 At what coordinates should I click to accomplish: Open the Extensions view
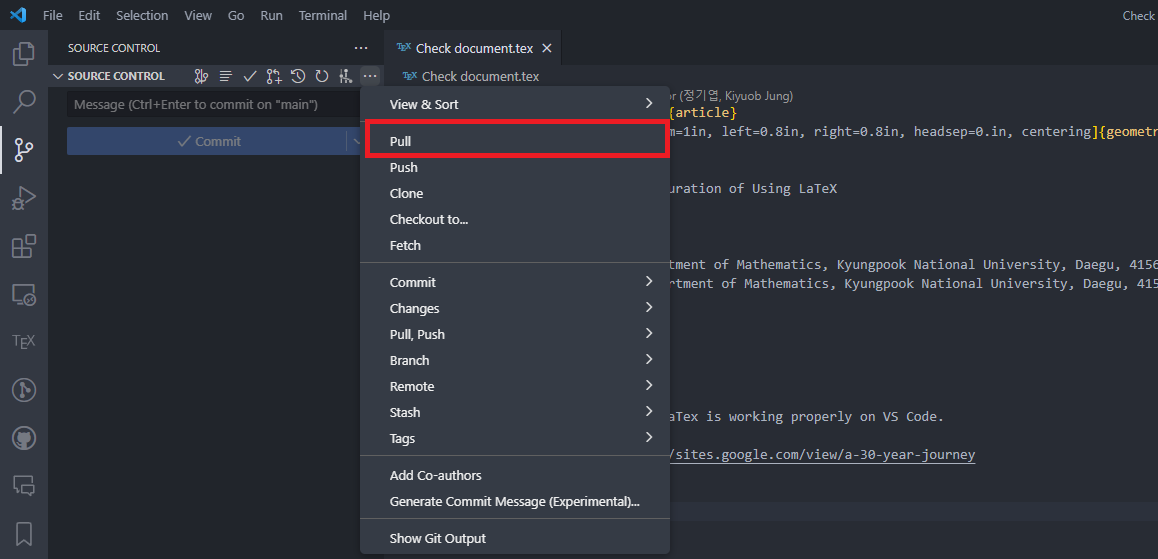coord(24,246)
